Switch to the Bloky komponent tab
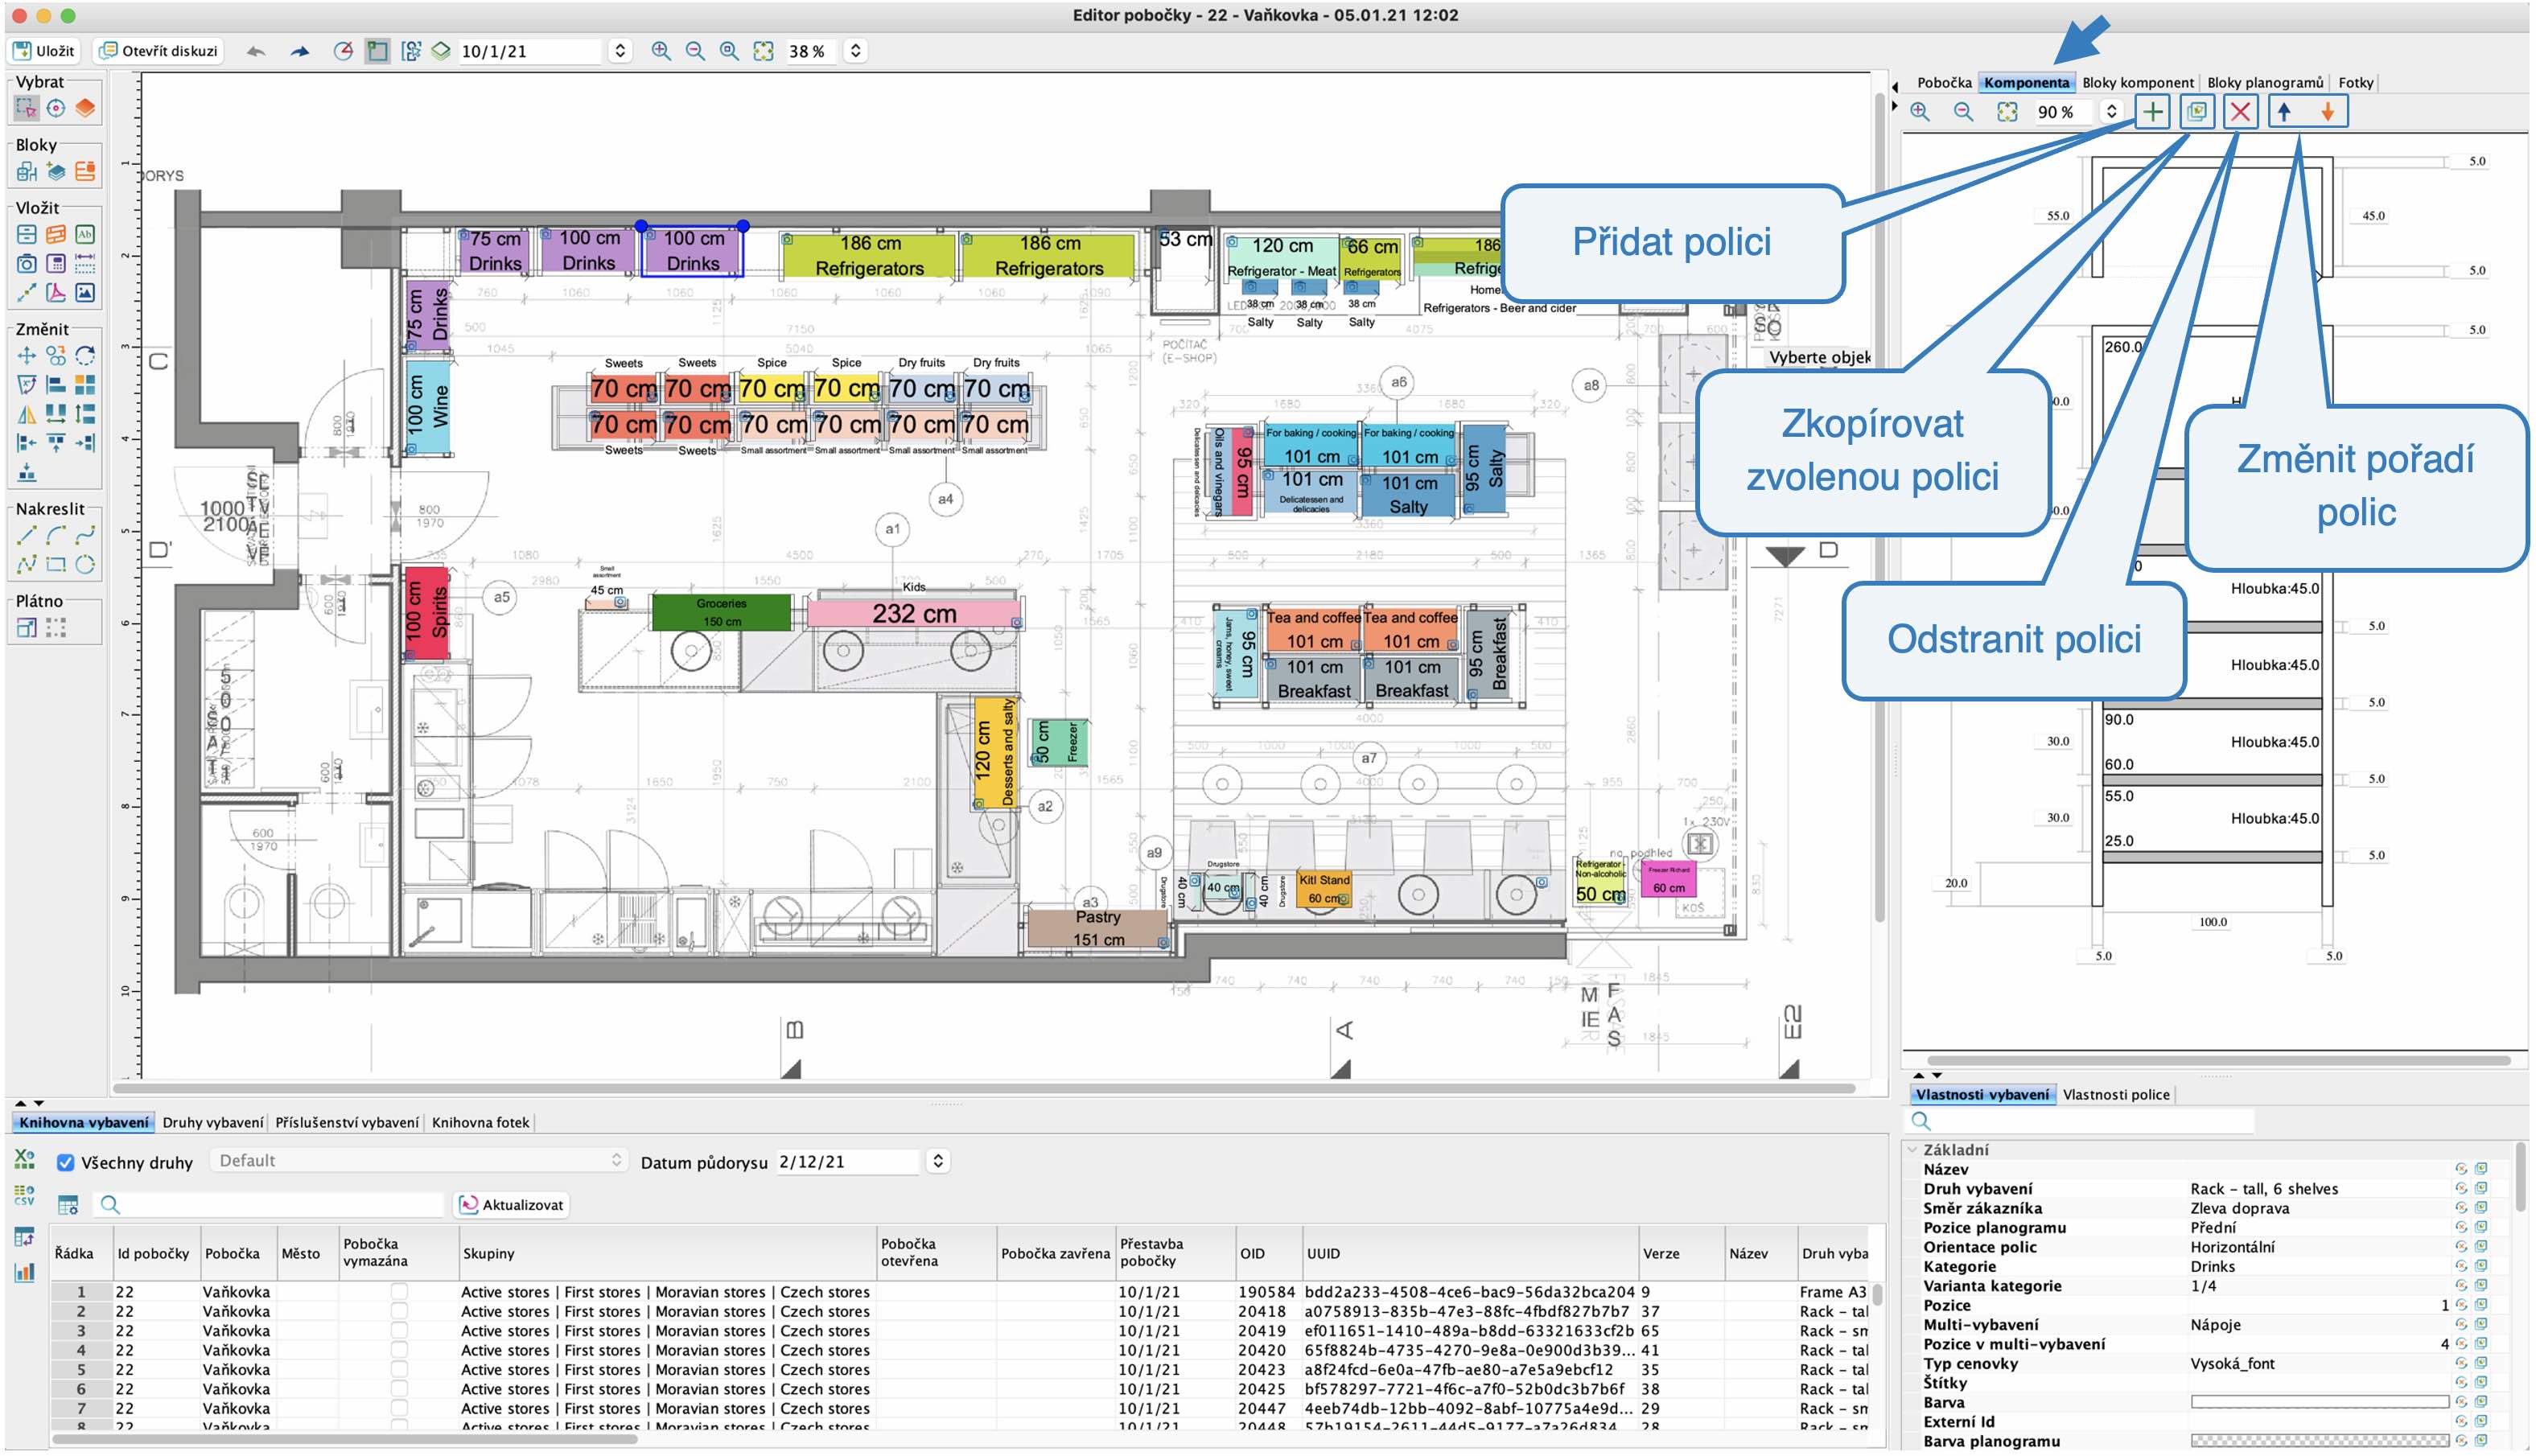The width and height of the screenshot is (2536, 1456). pos(2138,83)
